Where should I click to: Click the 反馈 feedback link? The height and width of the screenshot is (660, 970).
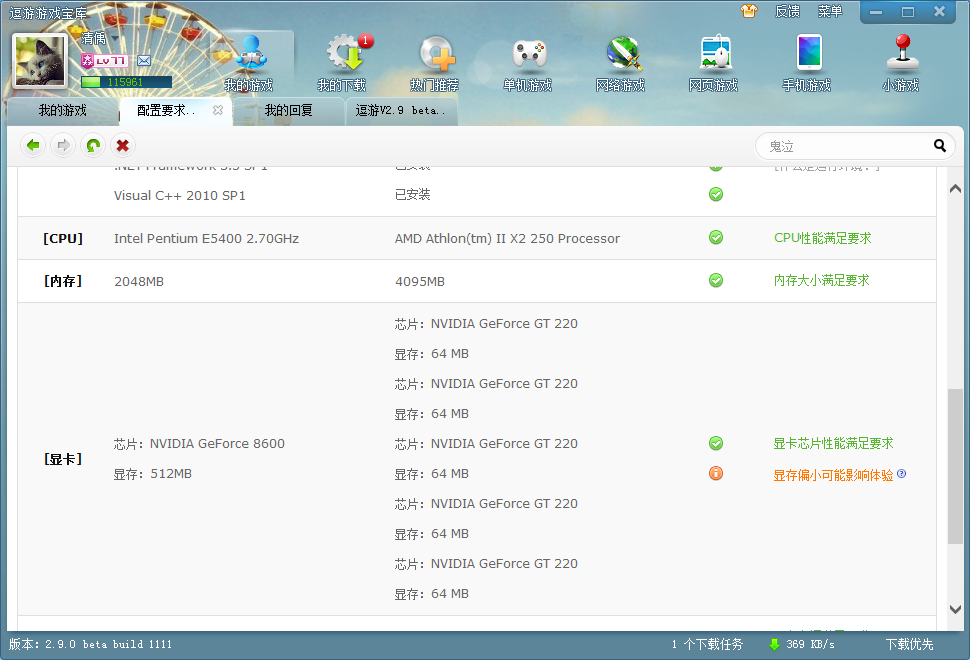(788, 11)
